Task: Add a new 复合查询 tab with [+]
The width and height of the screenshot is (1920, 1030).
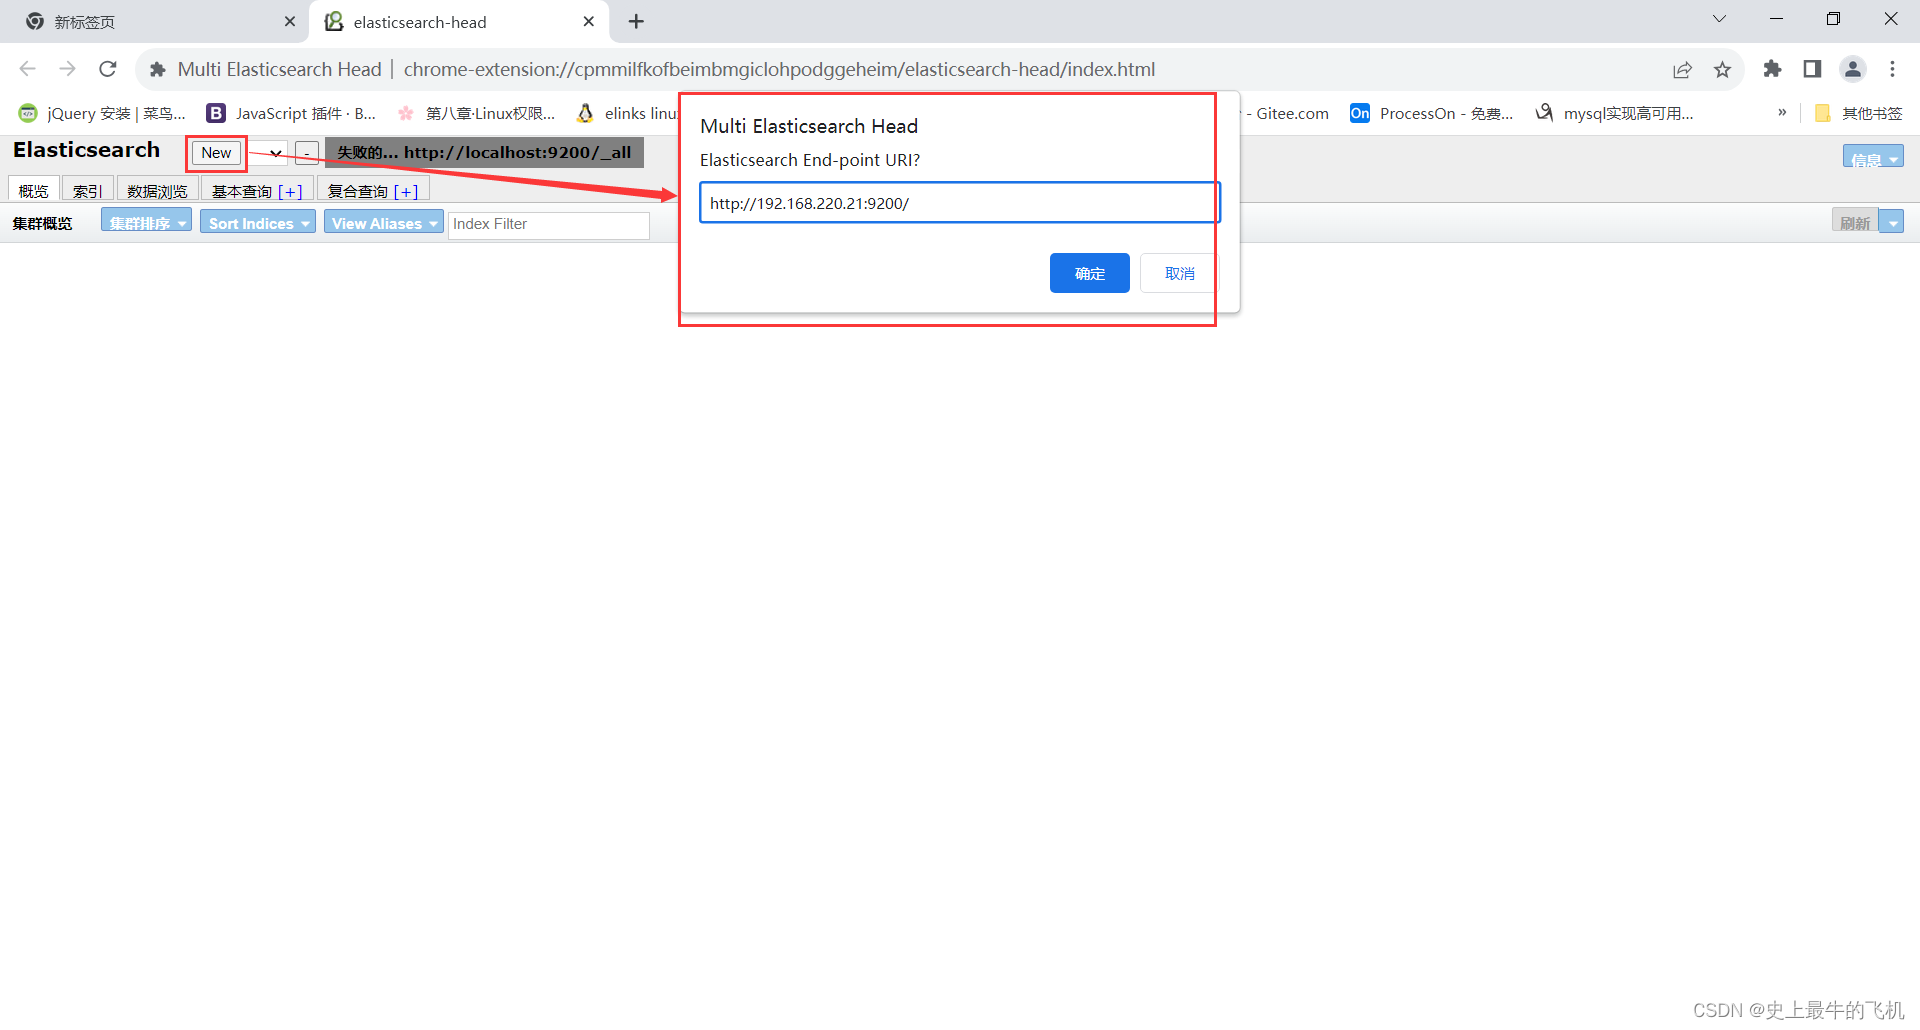Action: click(x=406, y=191)
